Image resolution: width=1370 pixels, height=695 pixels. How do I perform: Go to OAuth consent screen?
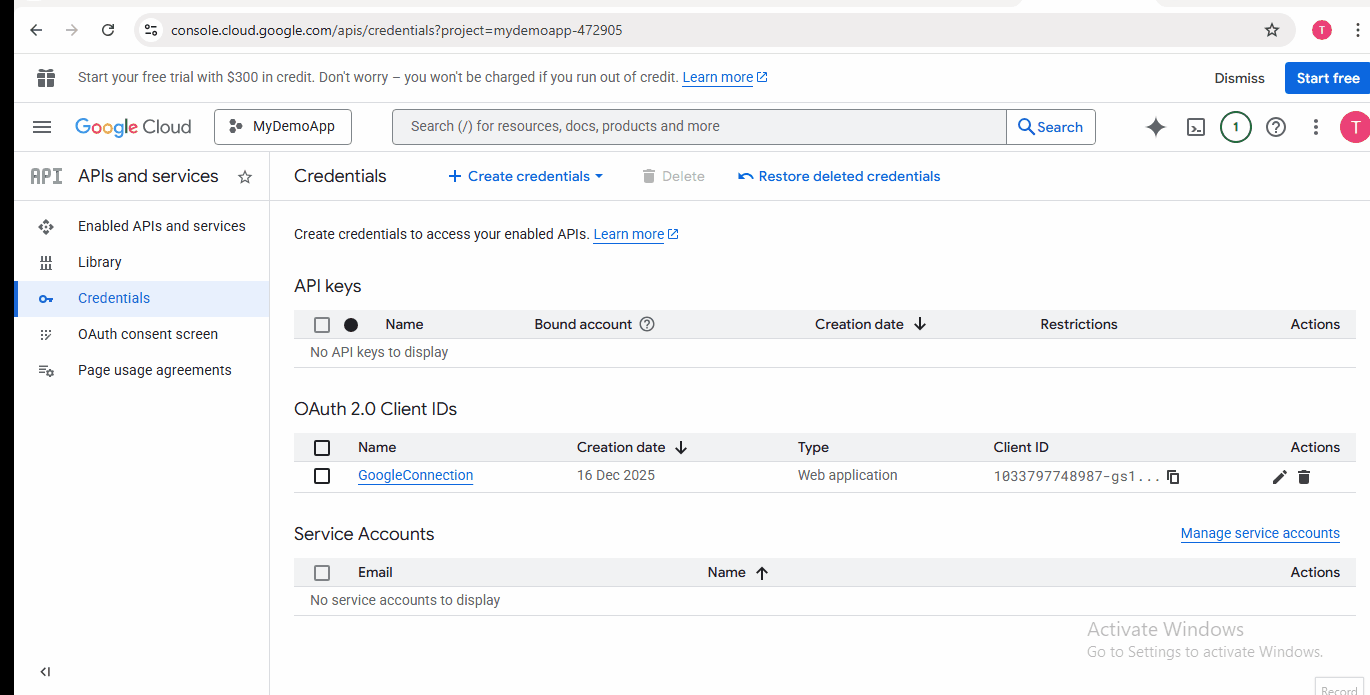pos(148,334)
